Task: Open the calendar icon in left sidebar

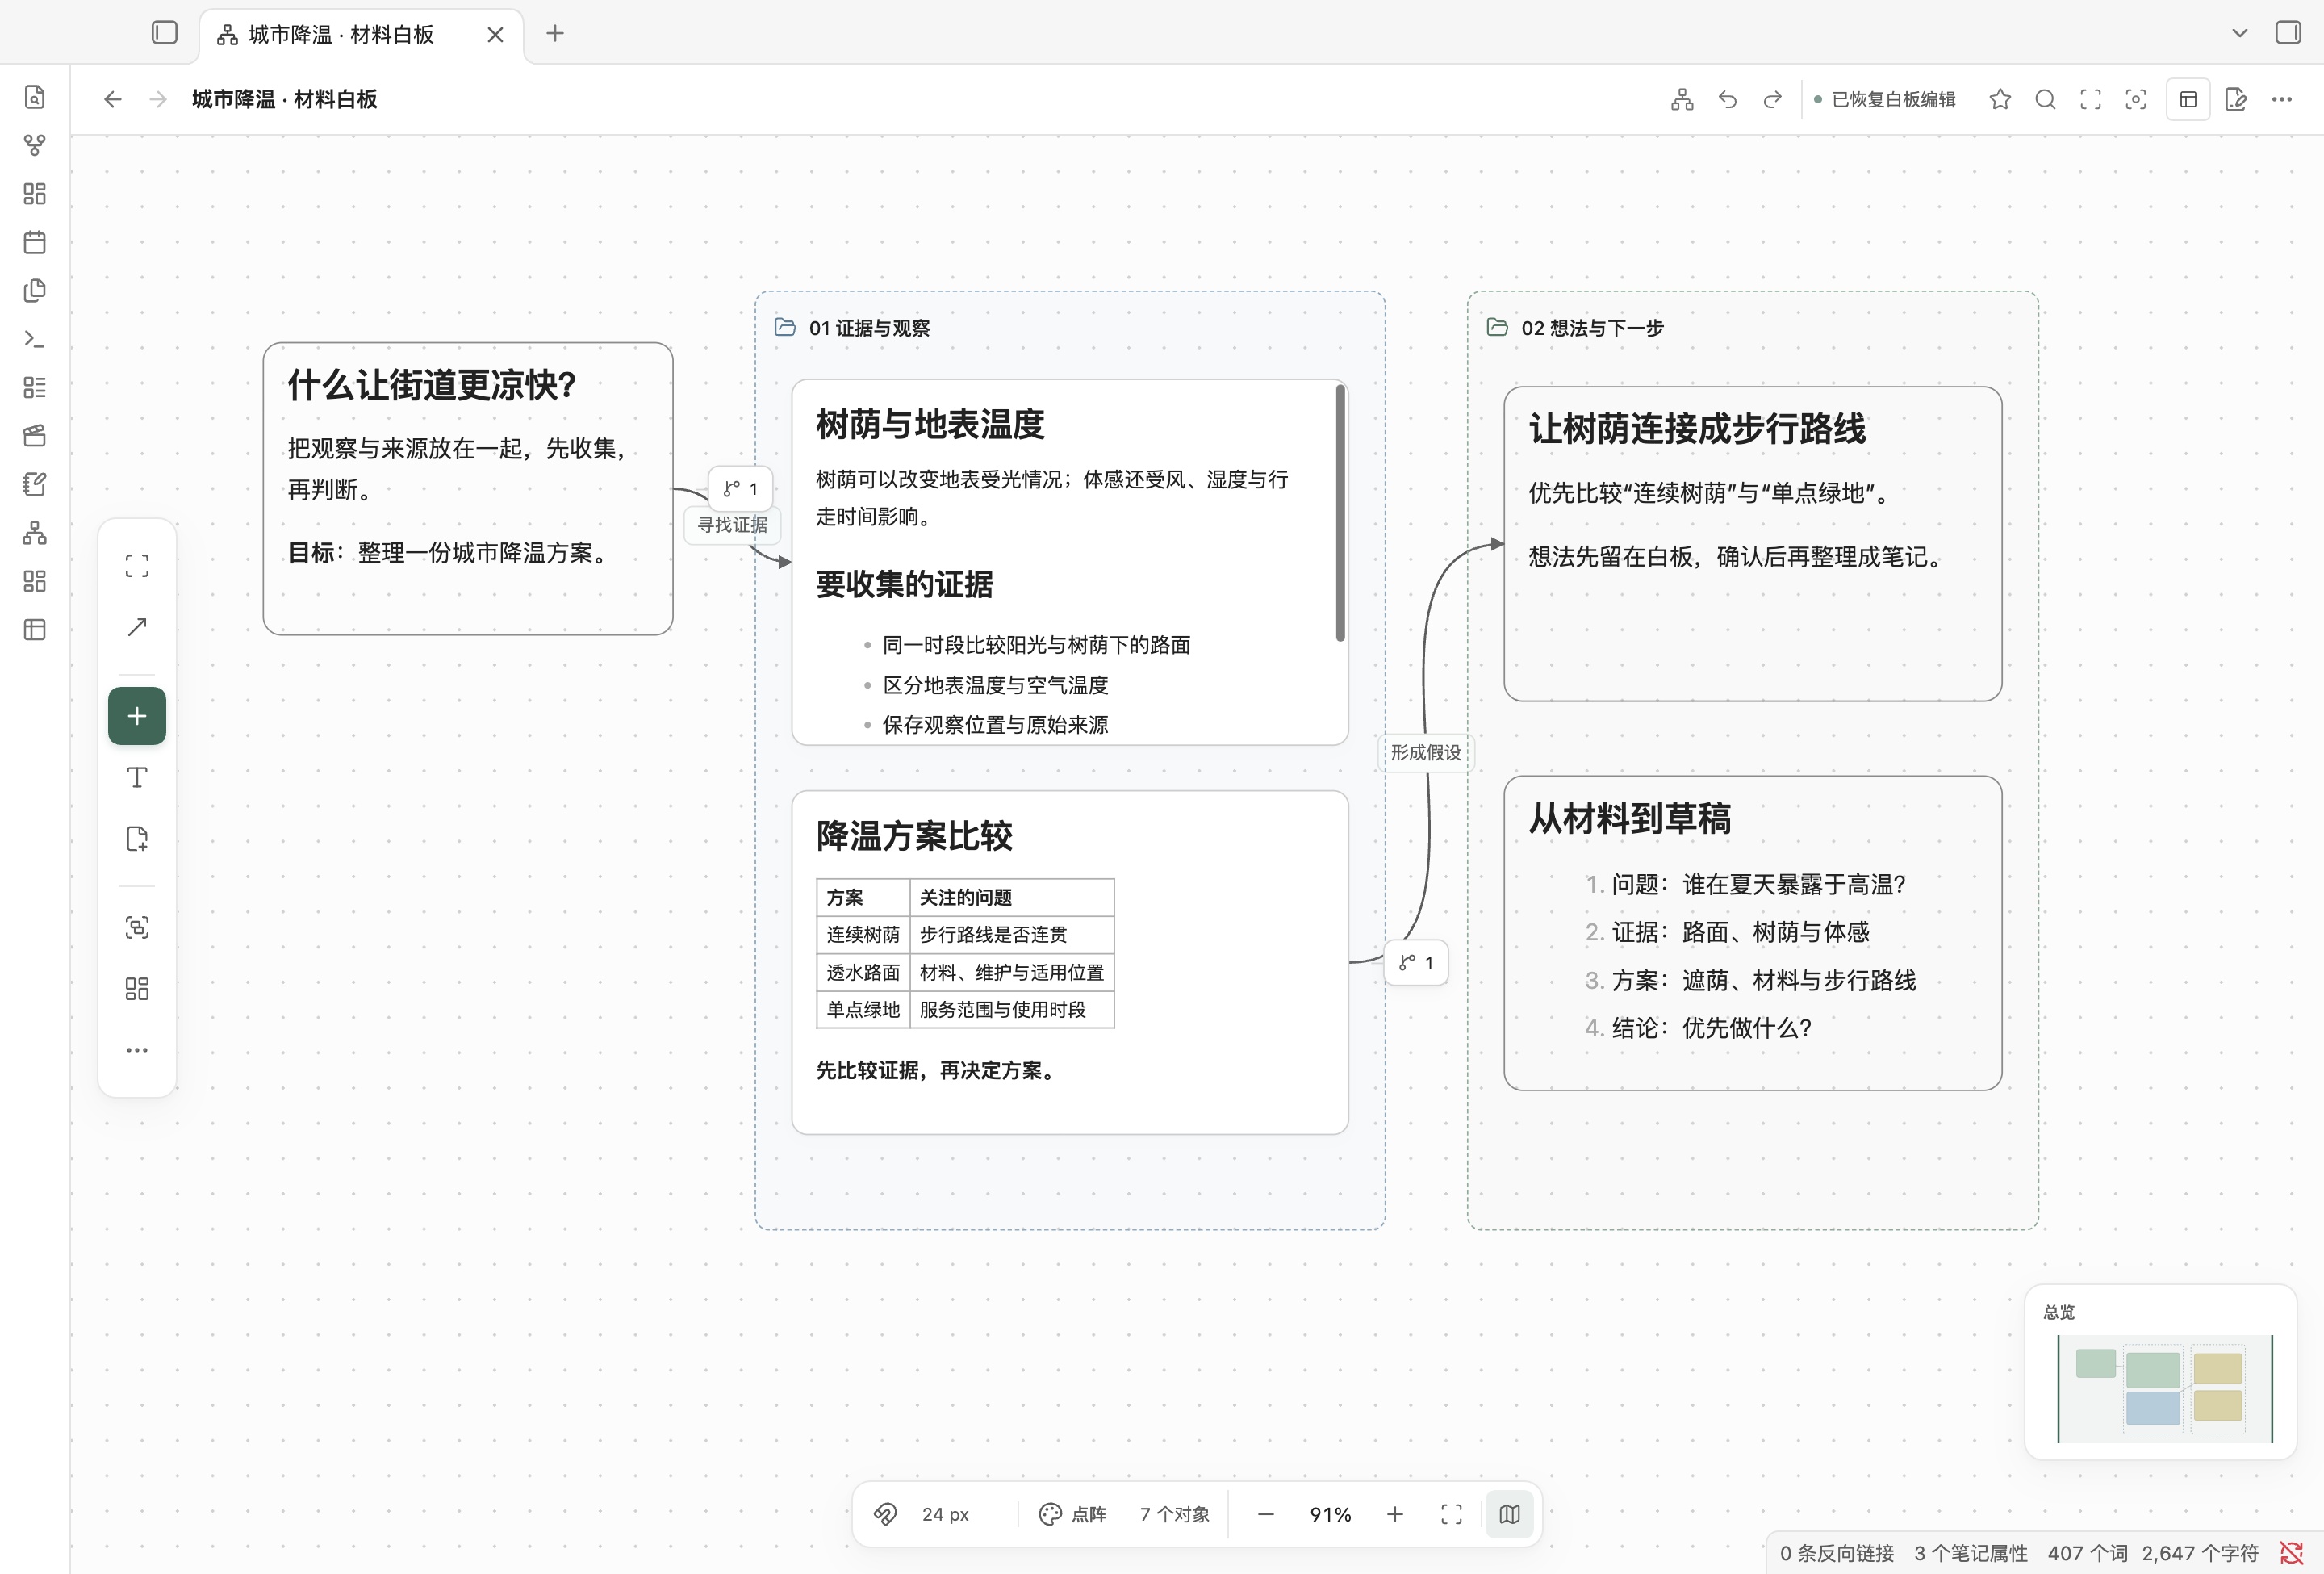Action: 35,242
